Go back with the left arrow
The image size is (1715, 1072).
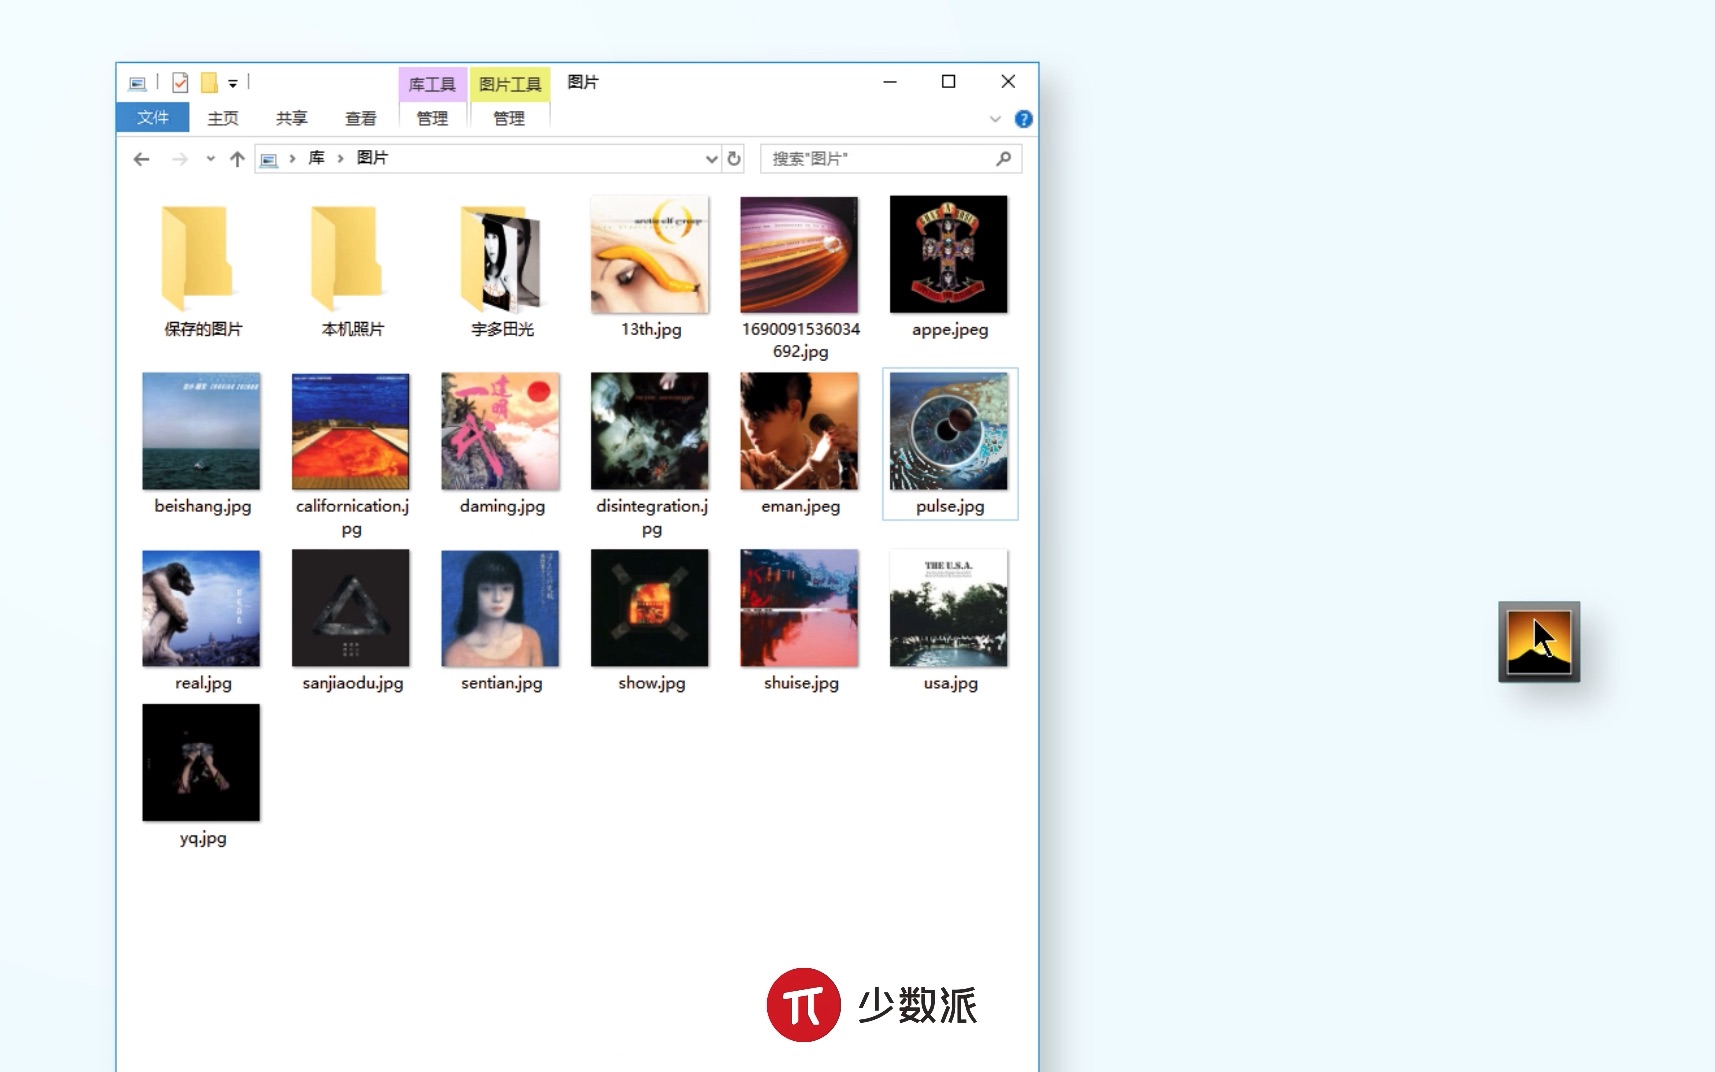142,159
